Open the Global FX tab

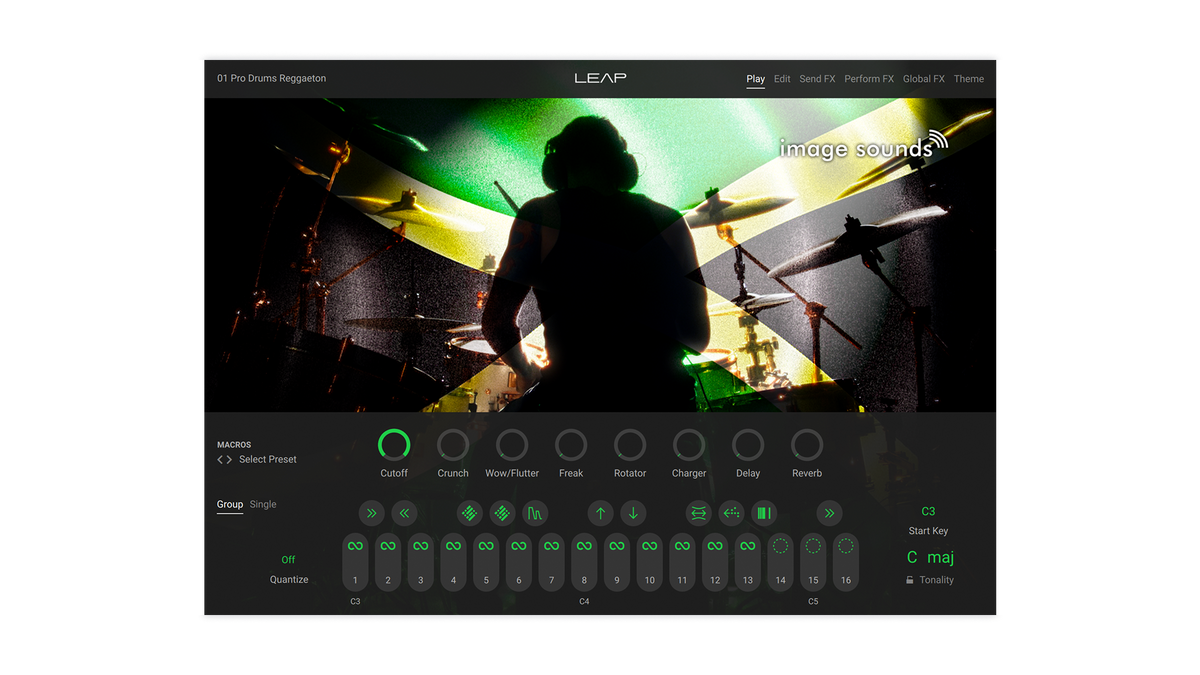[924, 78]
